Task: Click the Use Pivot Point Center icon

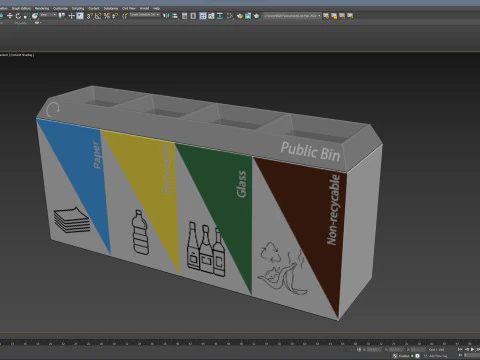Action: point(62,16)
